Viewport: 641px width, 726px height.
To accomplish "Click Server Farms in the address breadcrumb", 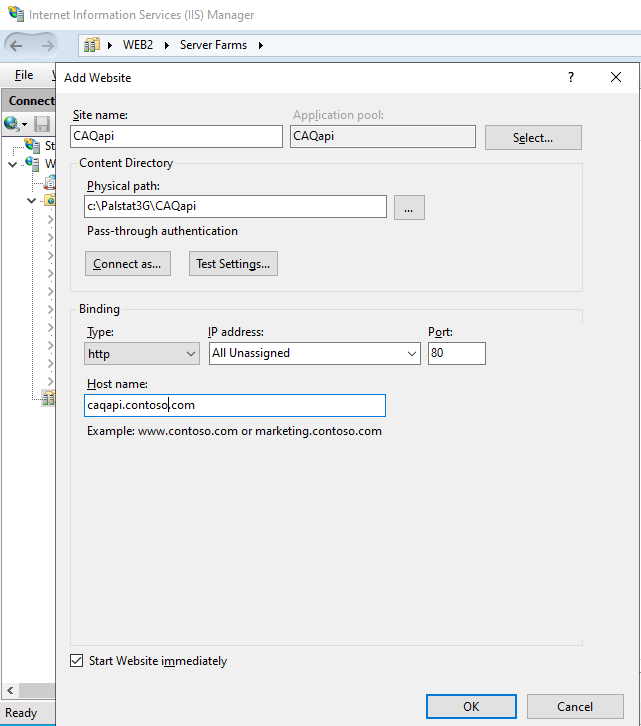I will coord(213,45).
